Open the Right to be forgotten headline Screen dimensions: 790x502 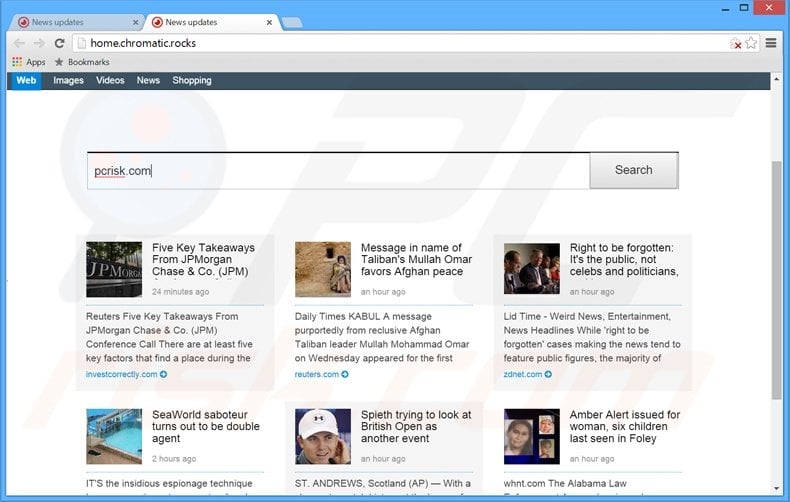[x=624, y=260]
